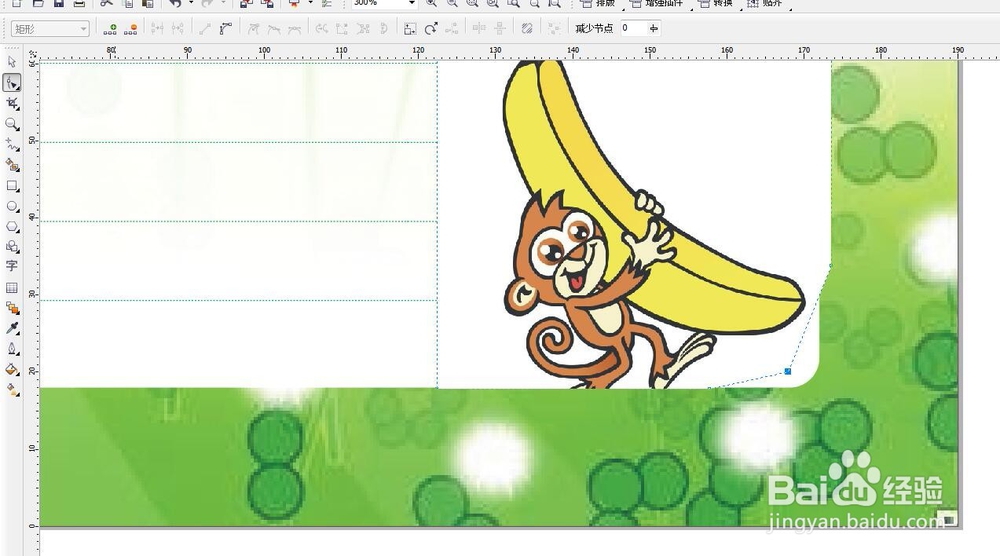Select the Basic Shapes tool
Screen dimensions: 1000x556
coord(11,246)
